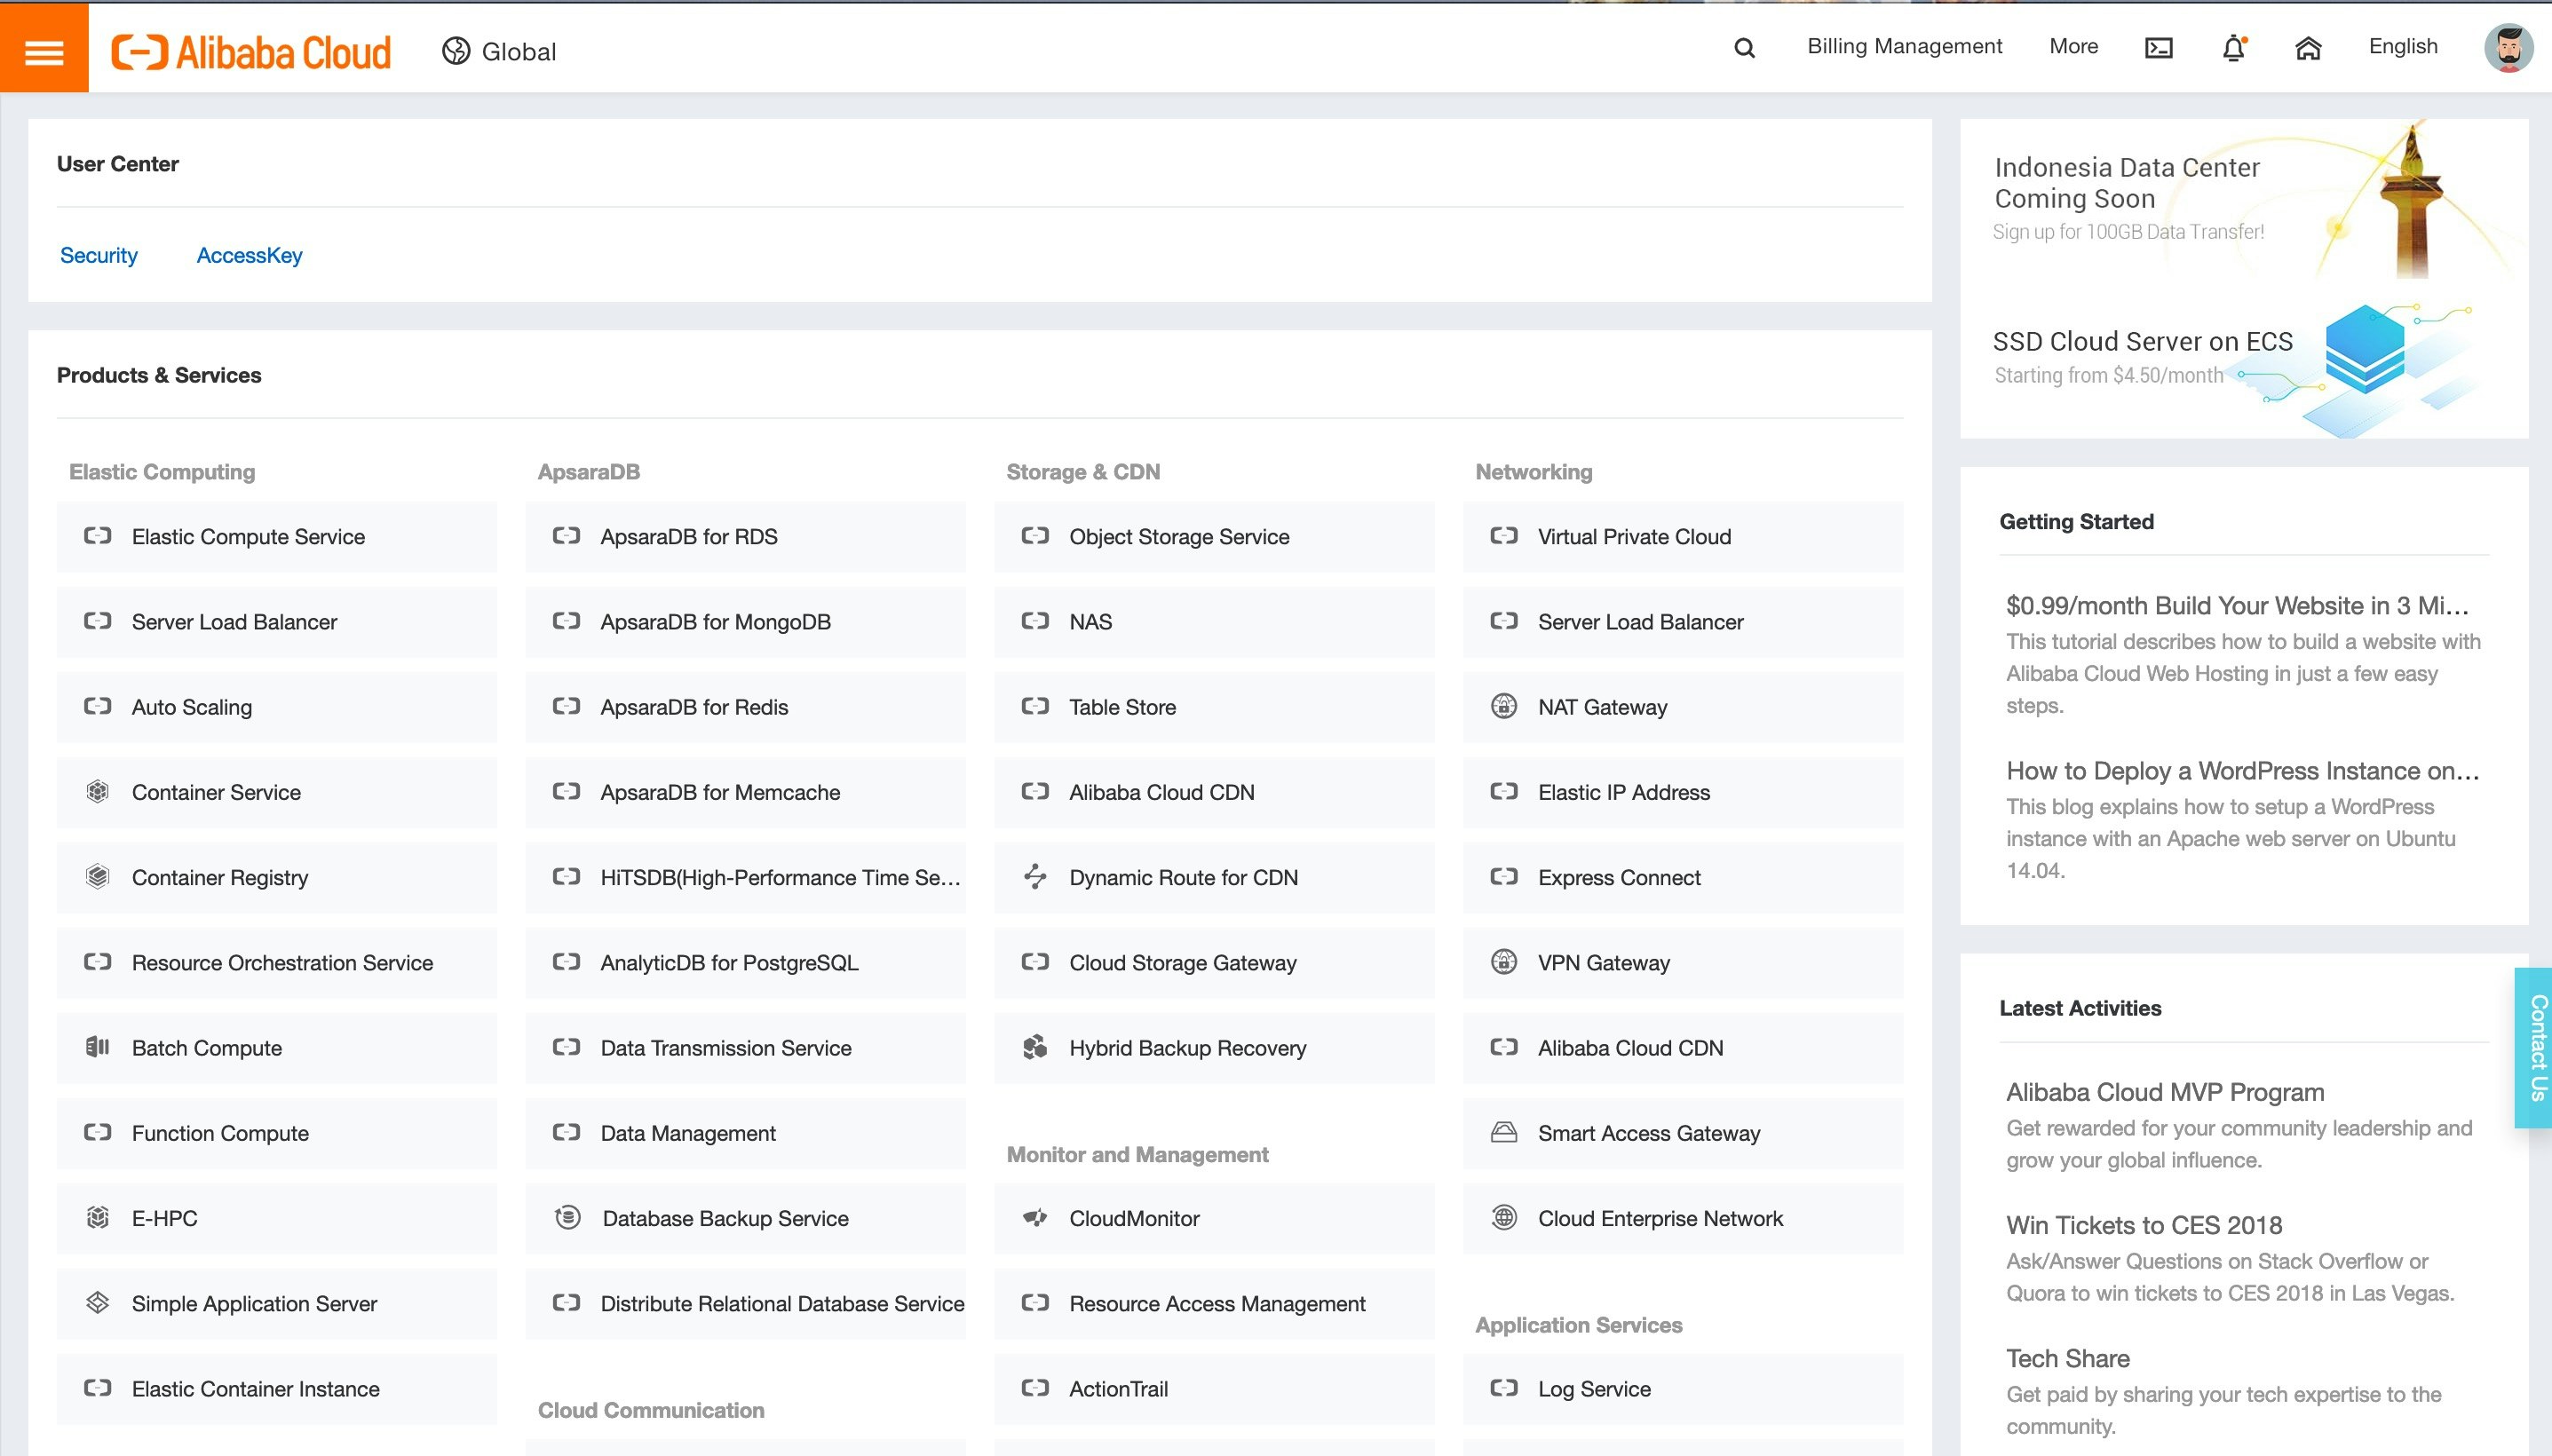This screenshot has height=1456, width=2552.
Task: Open Cloud Storage Gateway
Action: (1214, 962)
